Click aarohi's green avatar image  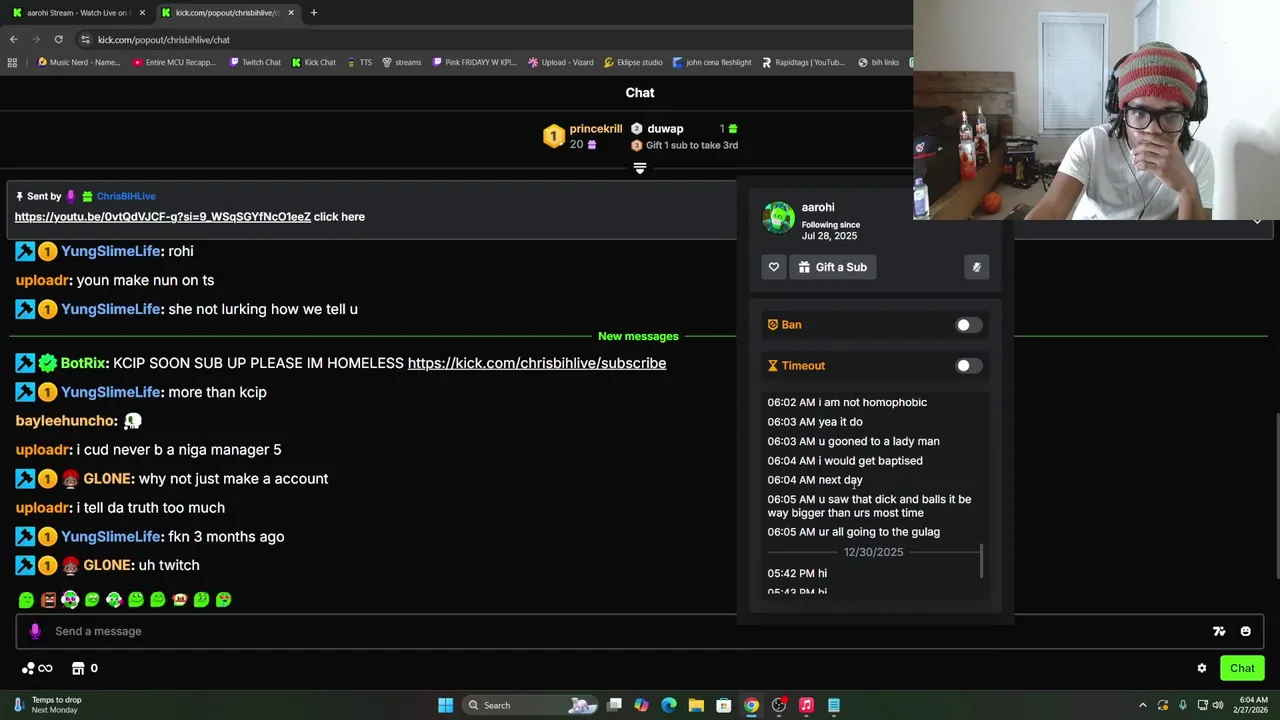point(778,217)
